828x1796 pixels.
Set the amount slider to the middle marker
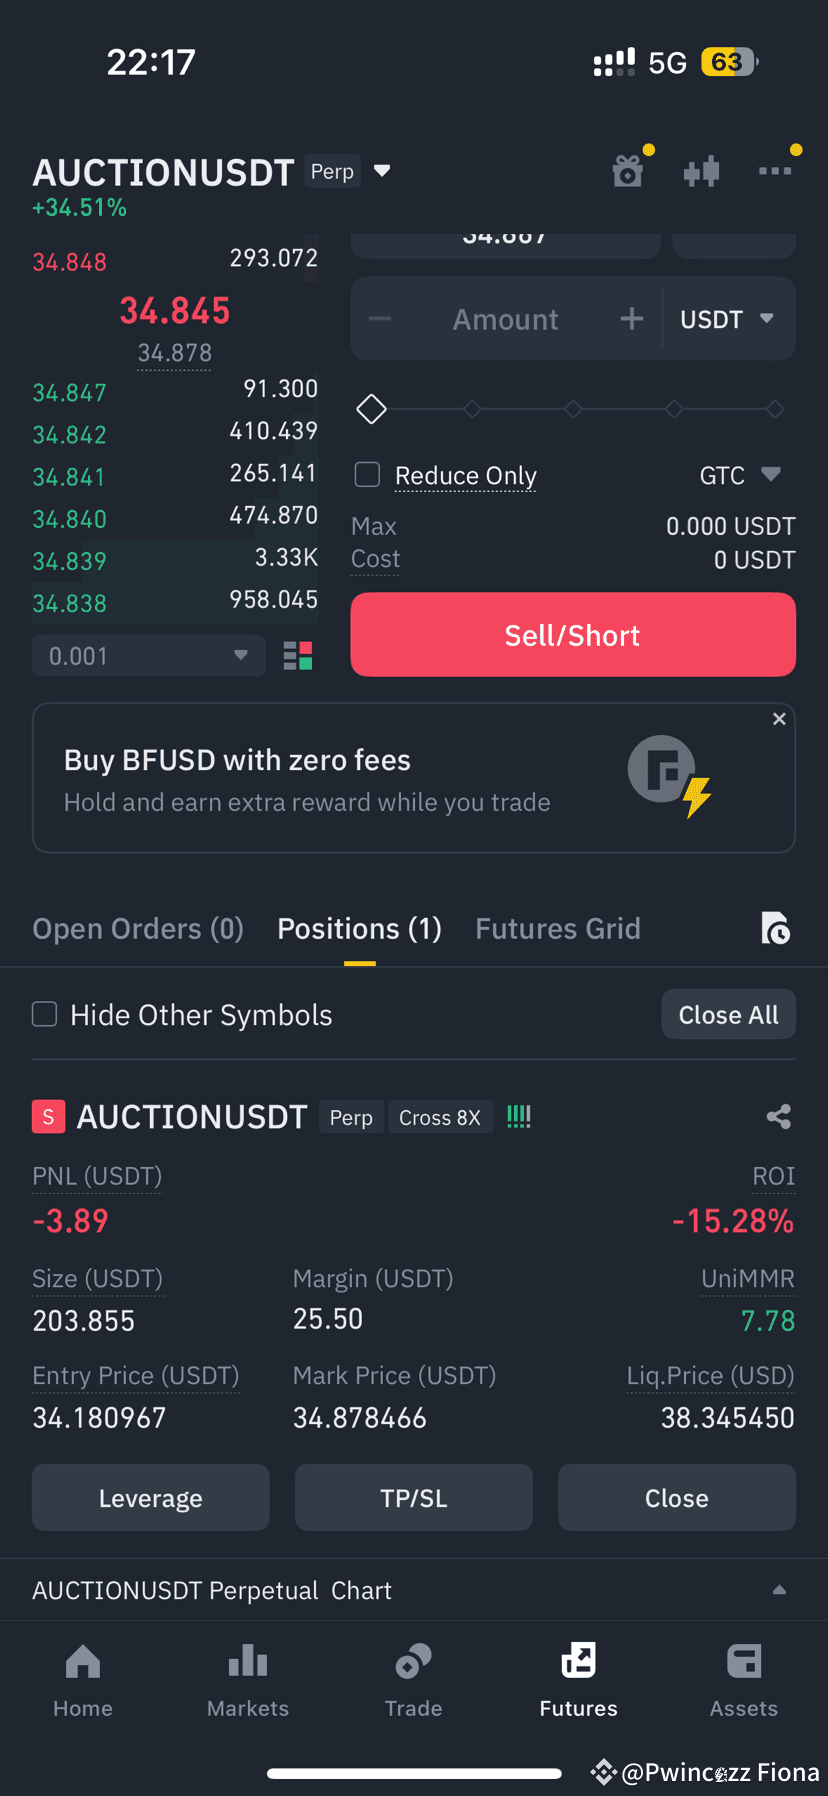(573, 409)
